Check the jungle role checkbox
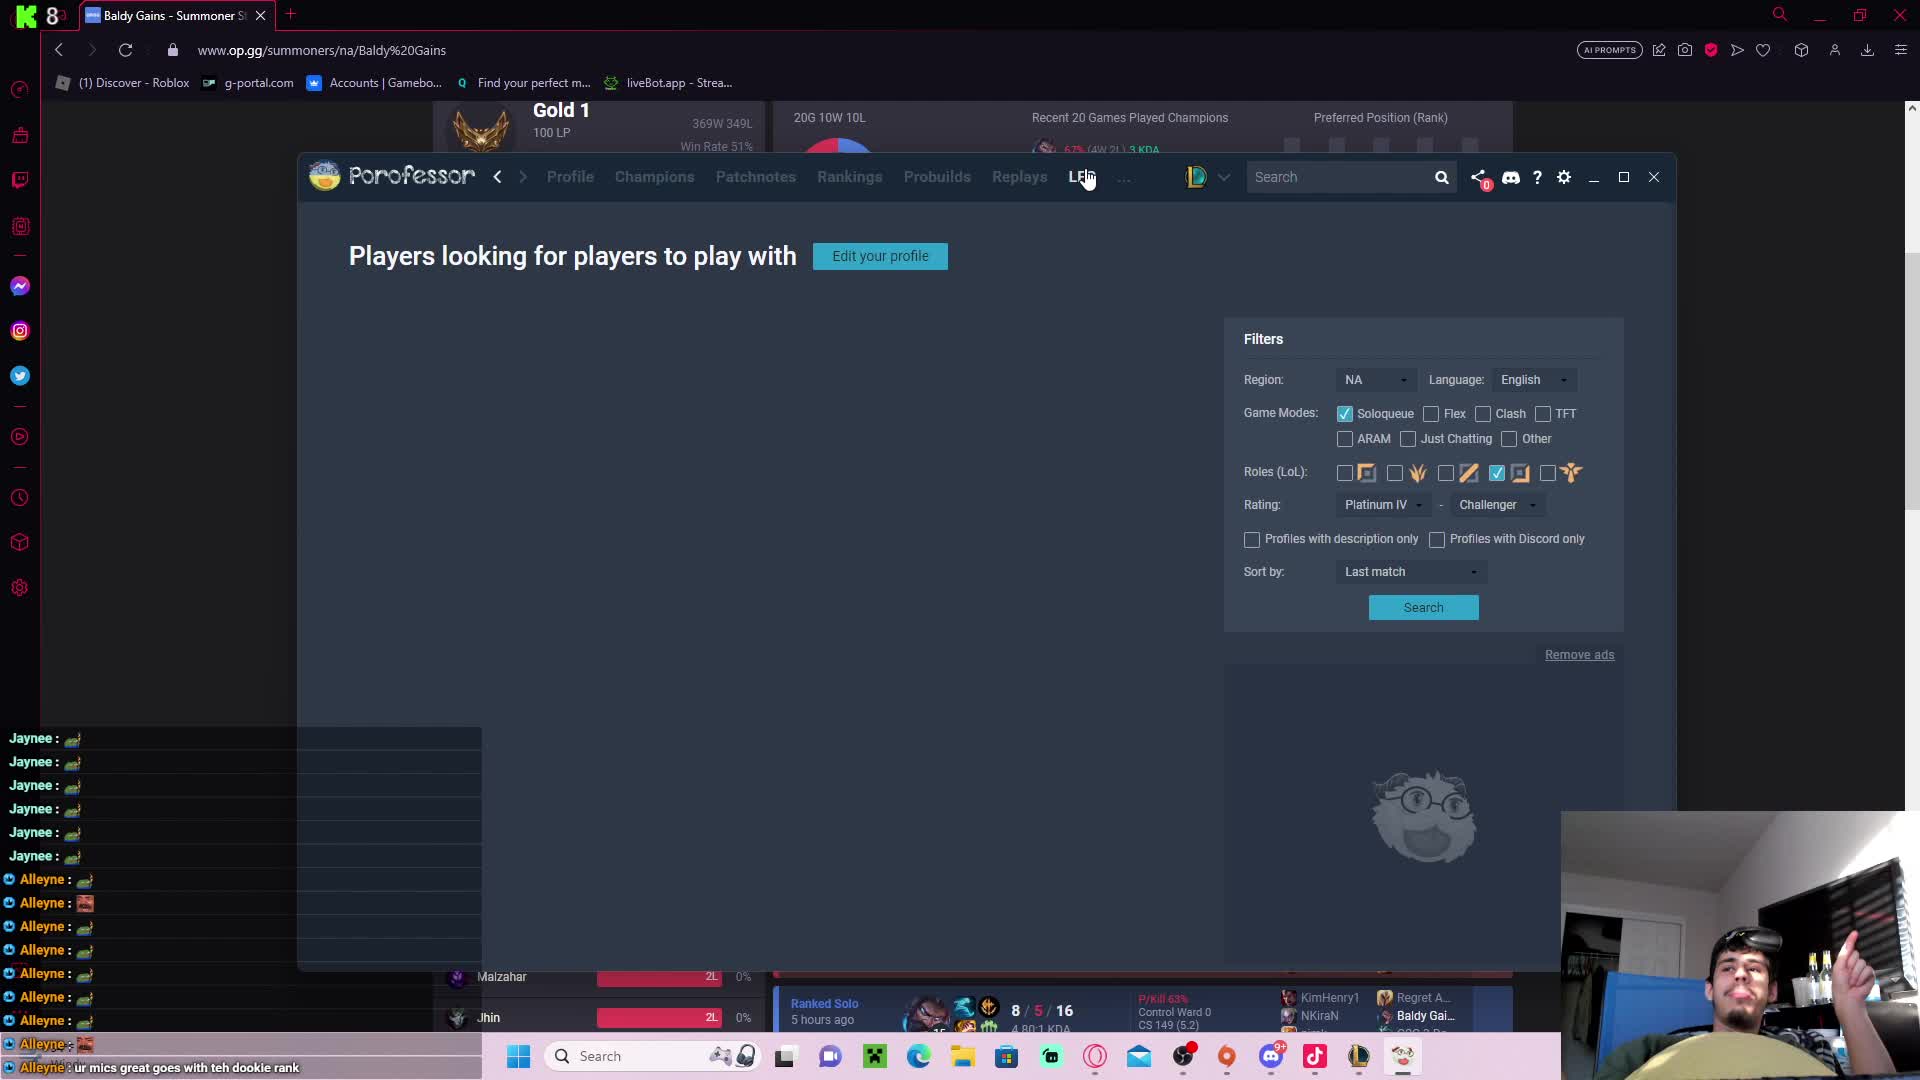This screenshot has width=1920, height=1080. coord(1395,473)
